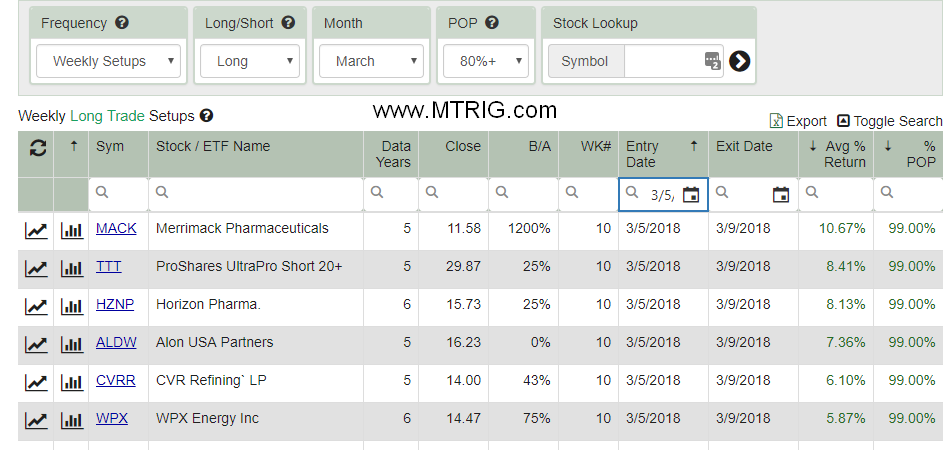Click the Sym column search filter

click(x=118, y=194)
